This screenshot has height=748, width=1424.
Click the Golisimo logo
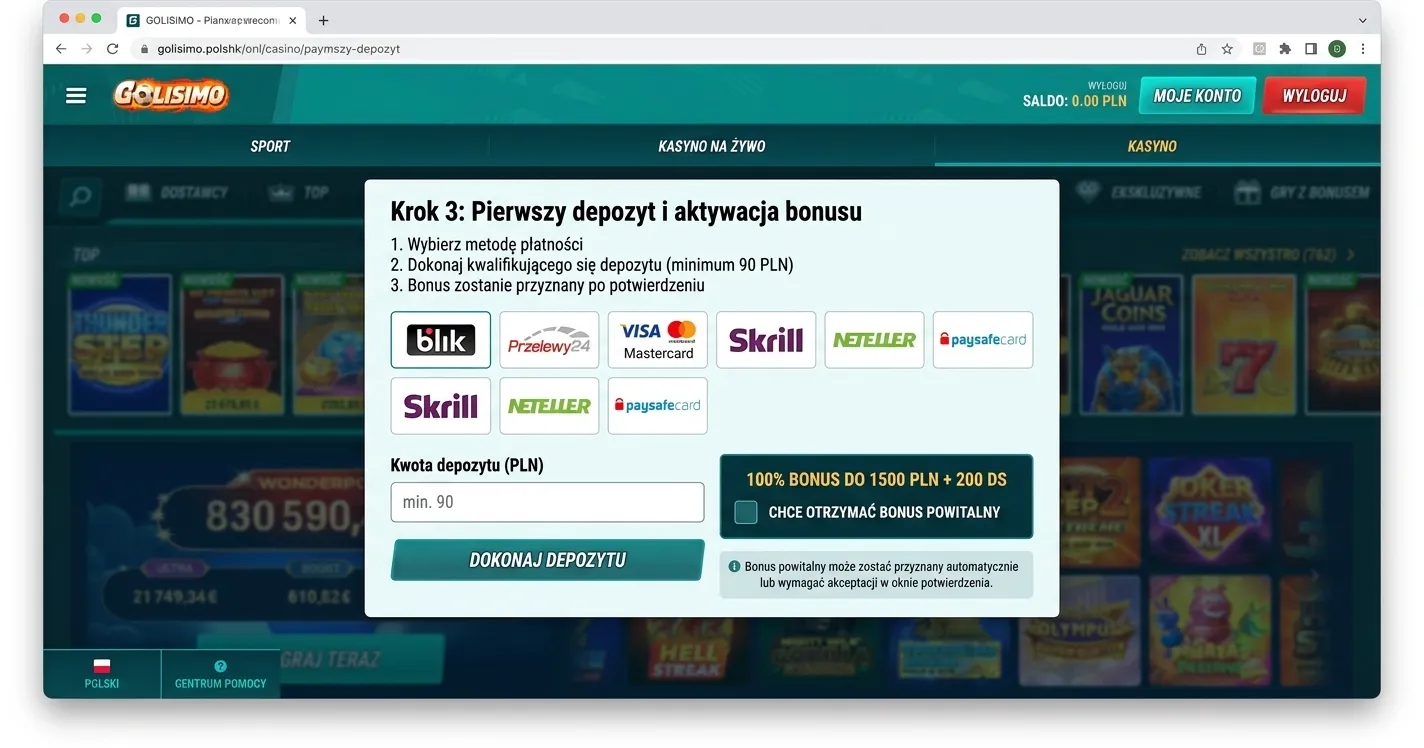click(x=171, y=95)
